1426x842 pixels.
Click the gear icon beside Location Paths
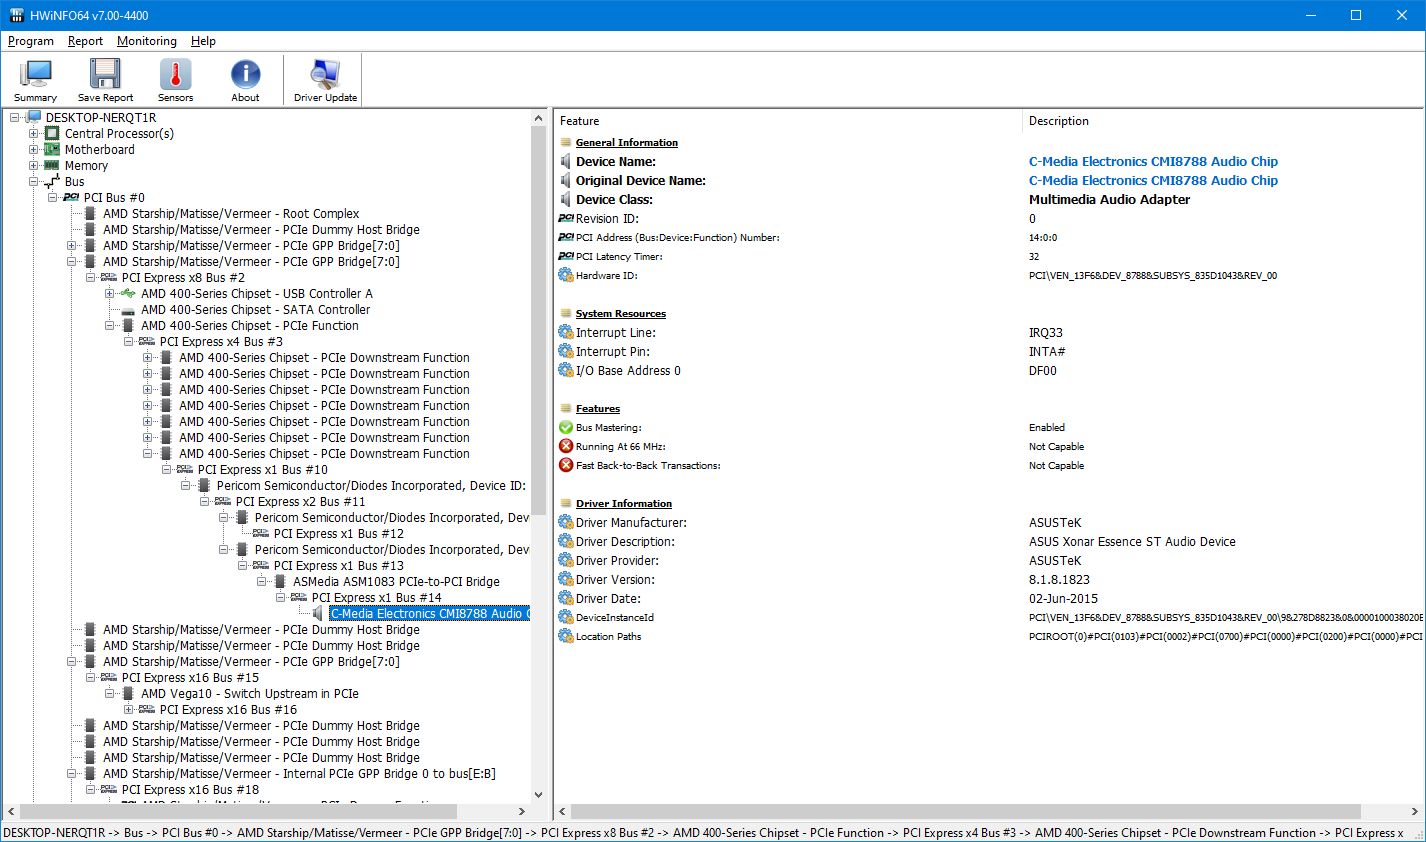pos(566,637)
